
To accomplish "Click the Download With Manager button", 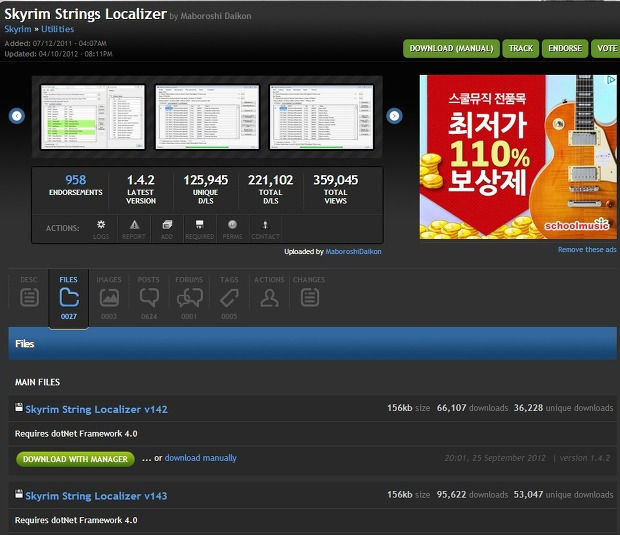I will point(75,459).
